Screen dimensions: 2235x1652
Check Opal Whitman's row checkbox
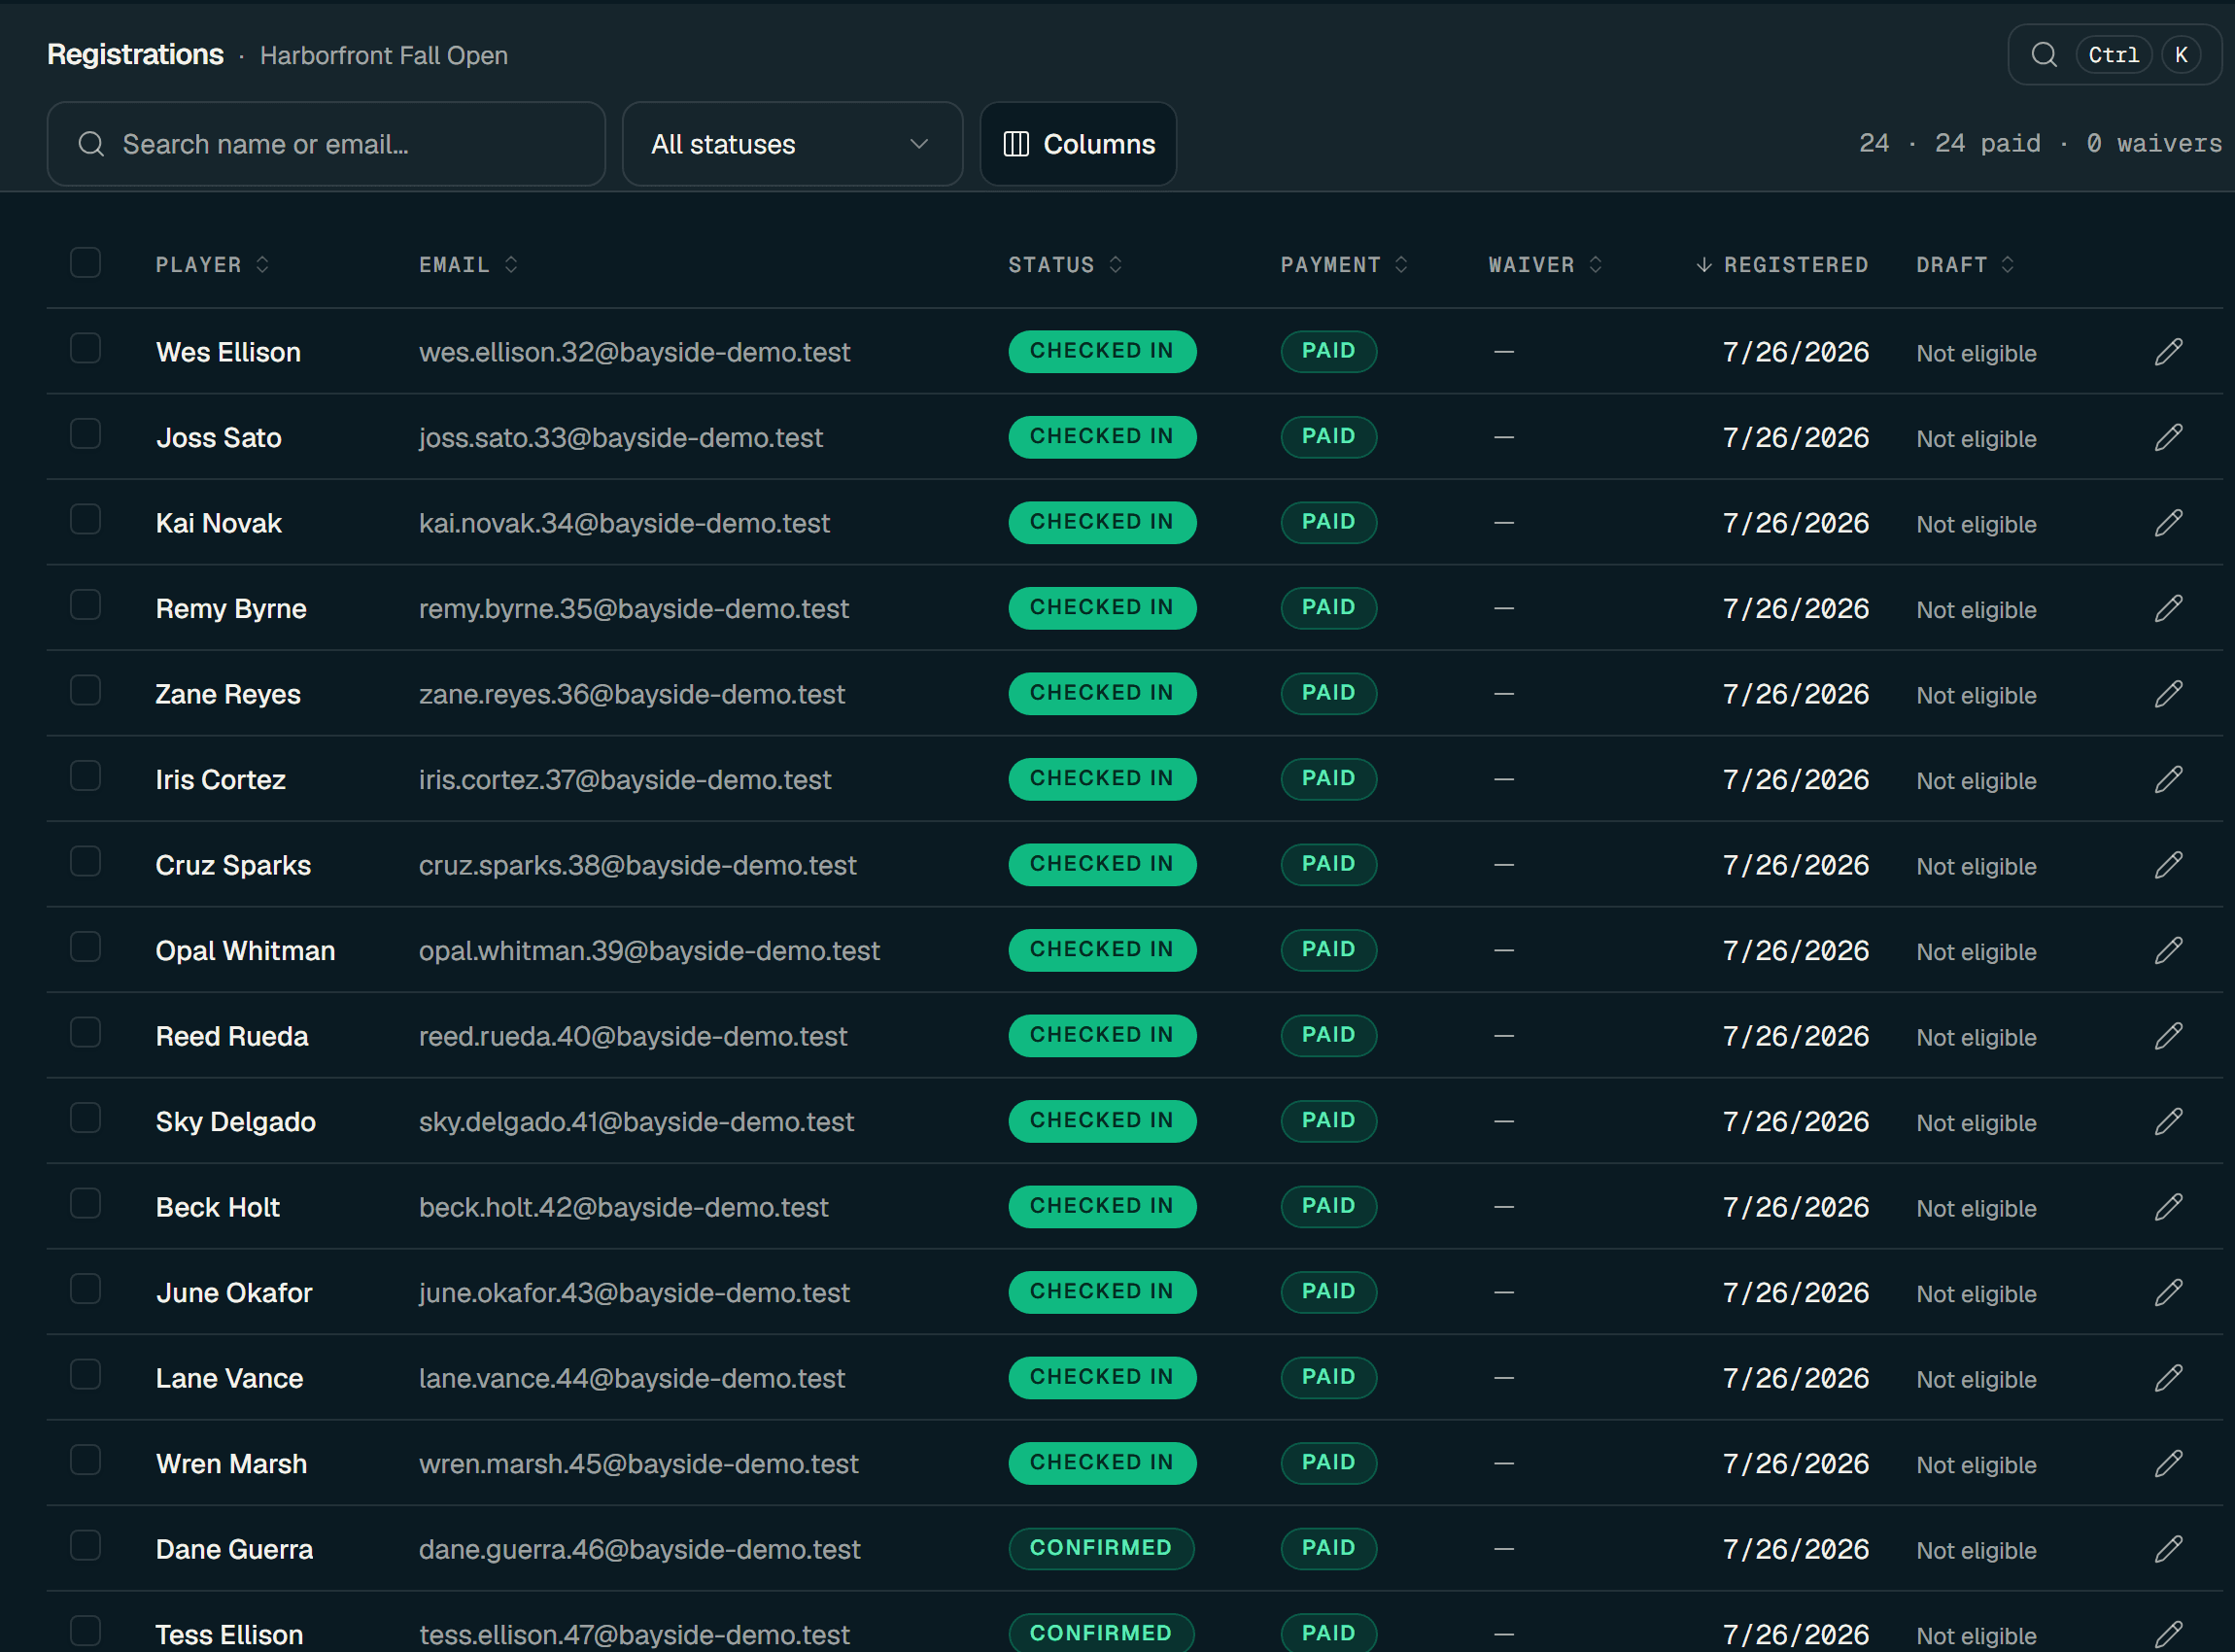pyautogui.click(x=86, y=947)
